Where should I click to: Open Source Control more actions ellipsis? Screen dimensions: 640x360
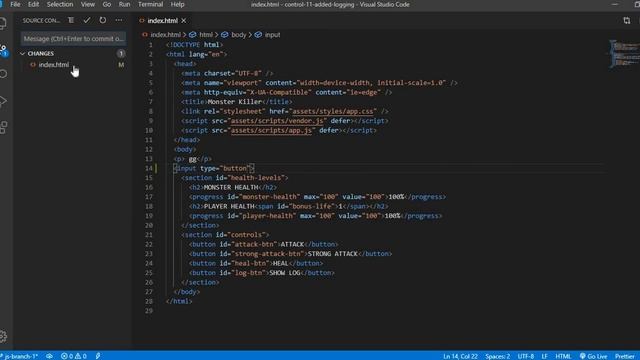(x=119, y=20)
